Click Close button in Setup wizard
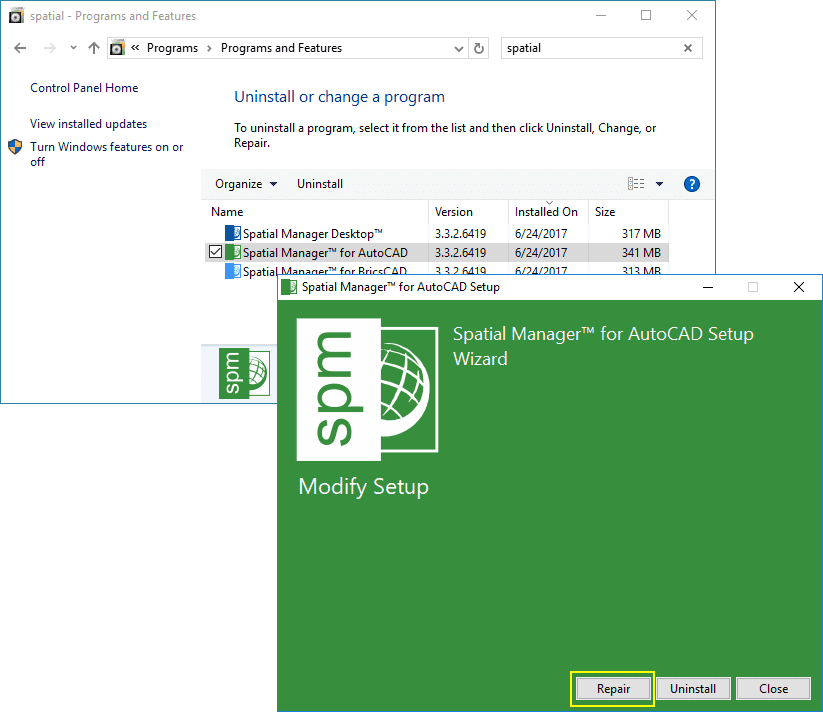The width and height of the screenshot is (823, 712). [773, 688]
